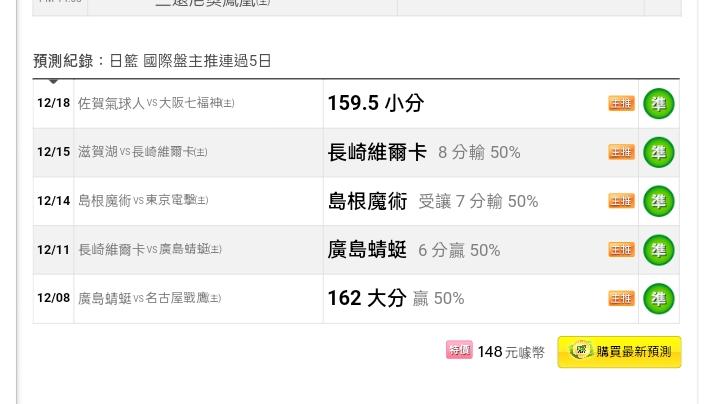The height and width of the screenshot is (404, 720).
Task: Open 島根魔術 vs 東京電擊 matchup
Action: [143, 201]
